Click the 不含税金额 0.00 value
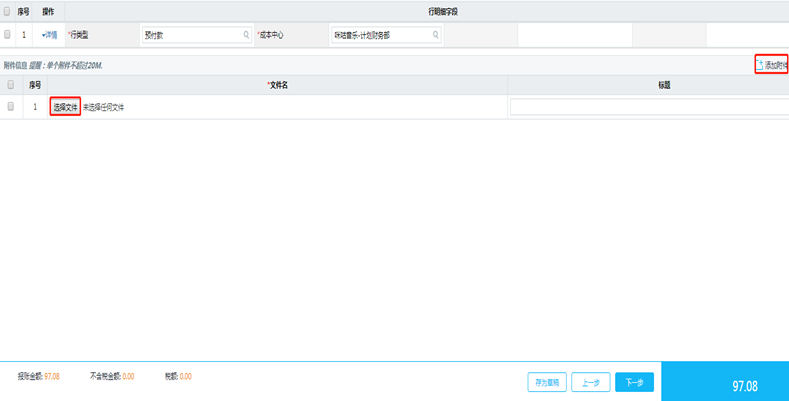789x401 pixels. 128,376
